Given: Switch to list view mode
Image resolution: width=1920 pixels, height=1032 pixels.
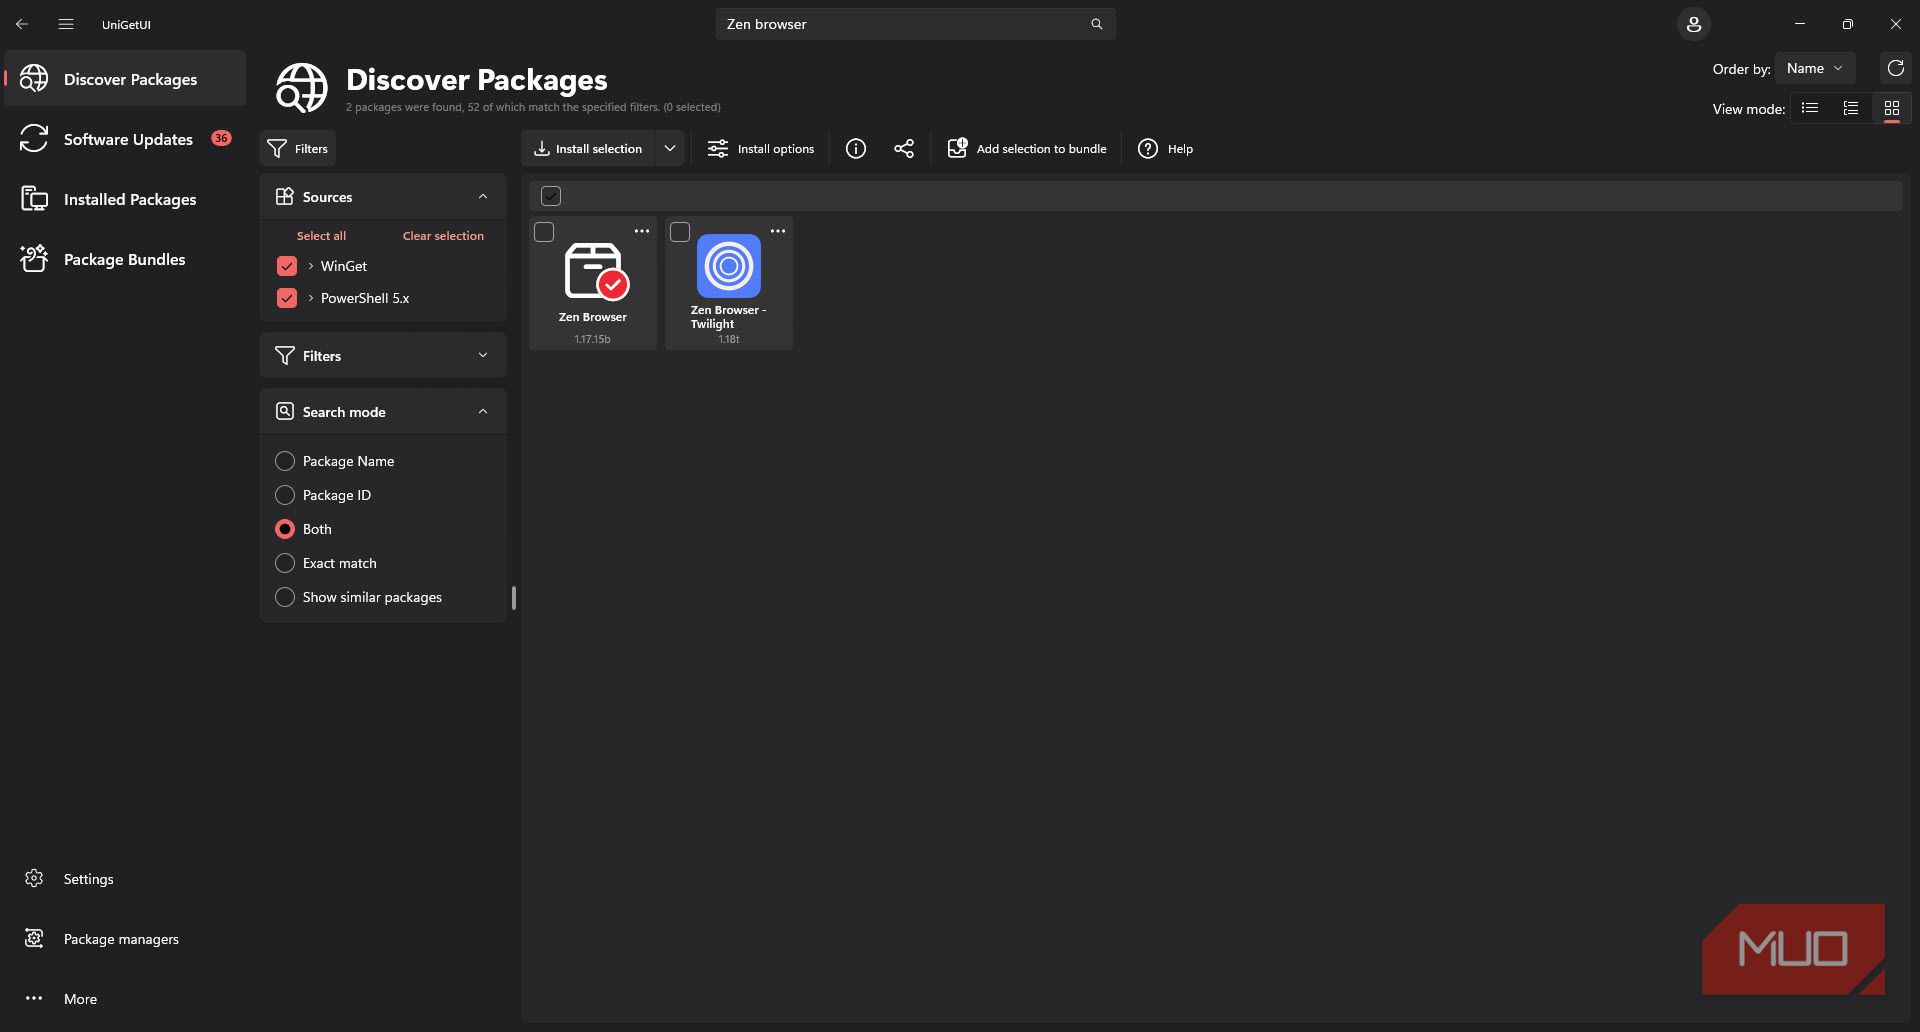Looking at the screenshot, I should (x=1810, y=108).
